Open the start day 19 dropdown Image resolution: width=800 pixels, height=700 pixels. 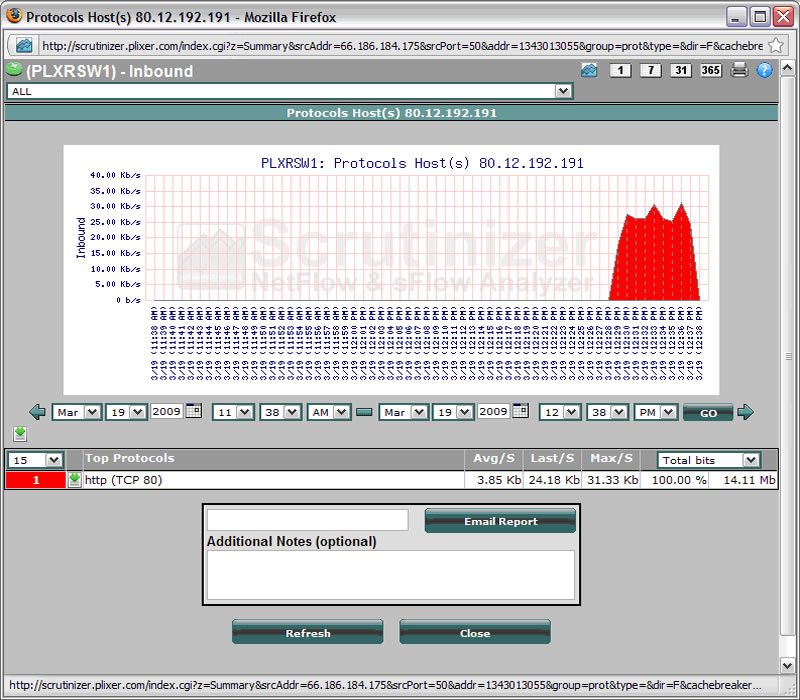(127, 412)
